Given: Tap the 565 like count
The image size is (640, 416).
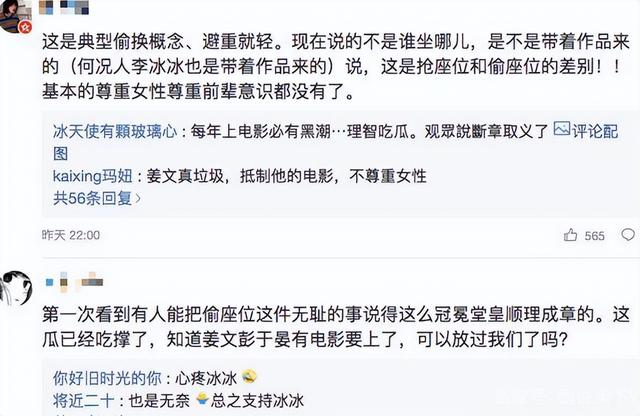Looking at the screenshot, I should (x=594, y=236).
